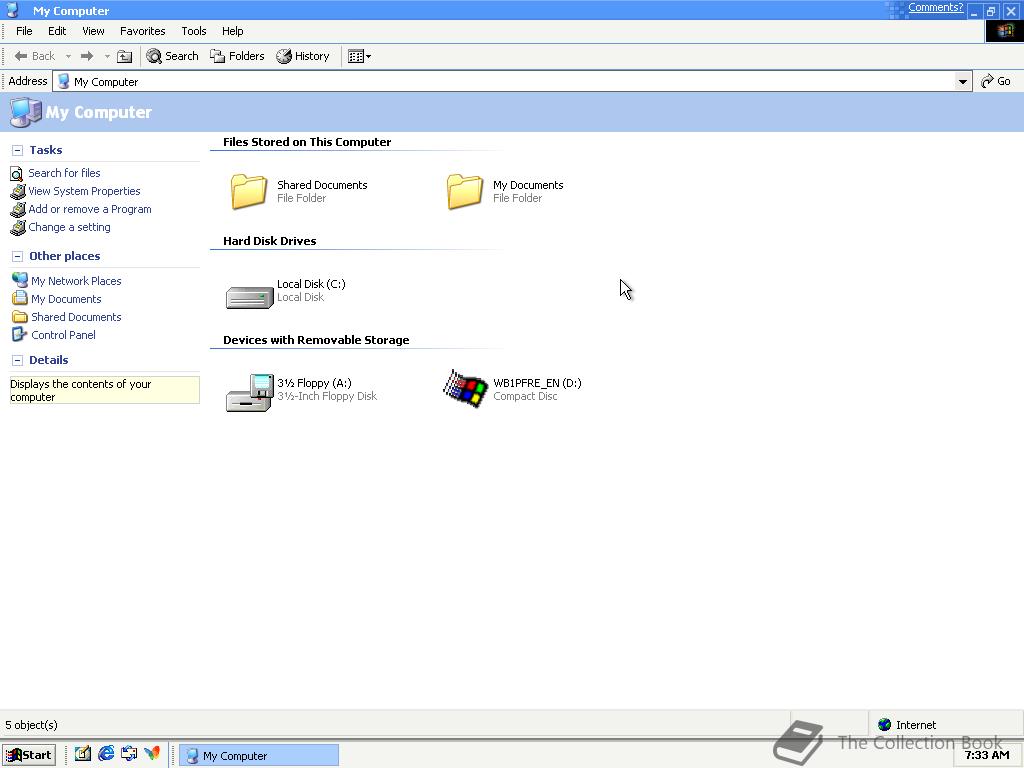Click the View System Properties icon
Viewport: 1024px width, 768px height.
[x=18, y=191]
